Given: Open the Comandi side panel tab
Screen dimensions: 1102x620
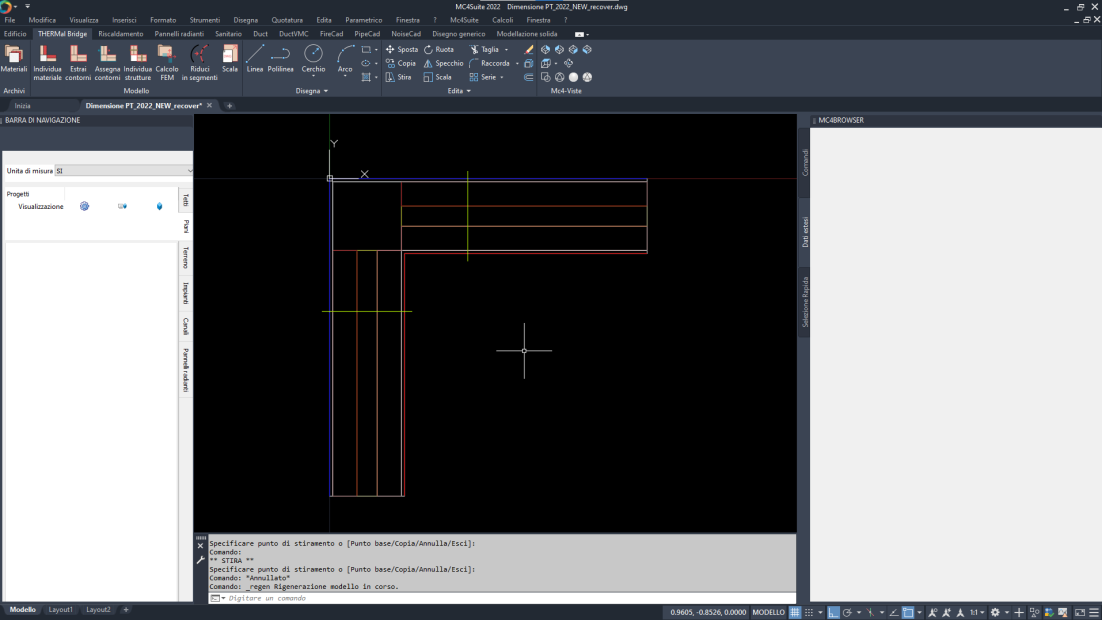Looking at the screenshot, I should pyautogui.click(x=805, y=162).
